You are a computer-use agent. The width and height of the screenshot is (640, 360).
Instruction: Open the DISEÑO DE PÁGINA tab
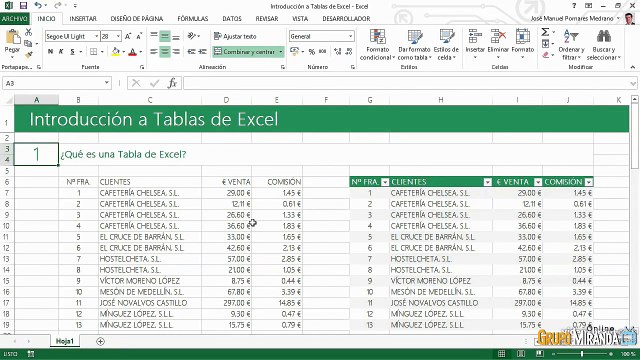click(137, 19)
